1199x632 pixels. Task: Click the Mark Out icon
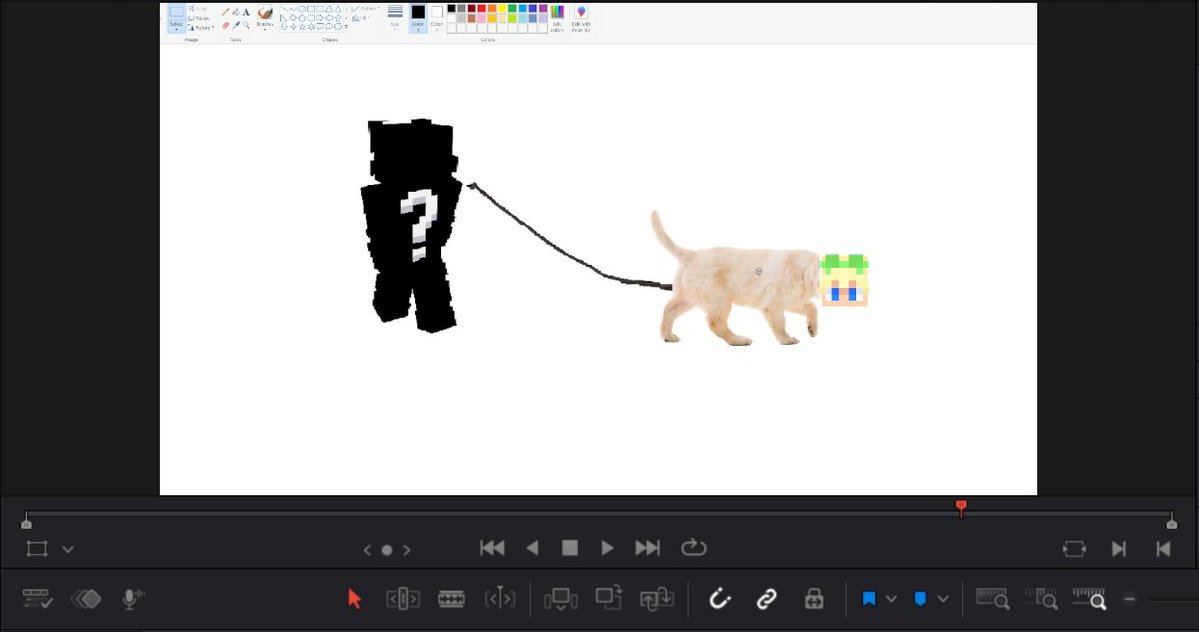(1163, 549)
